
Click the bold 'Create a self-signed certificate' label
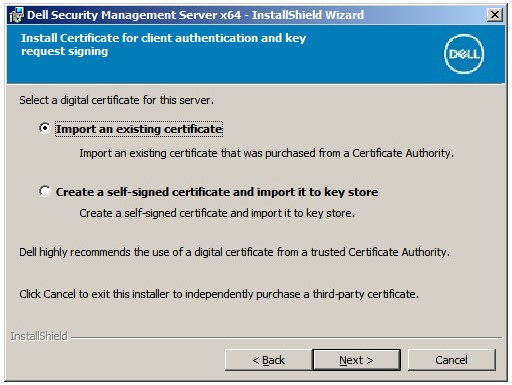[217, 192]
